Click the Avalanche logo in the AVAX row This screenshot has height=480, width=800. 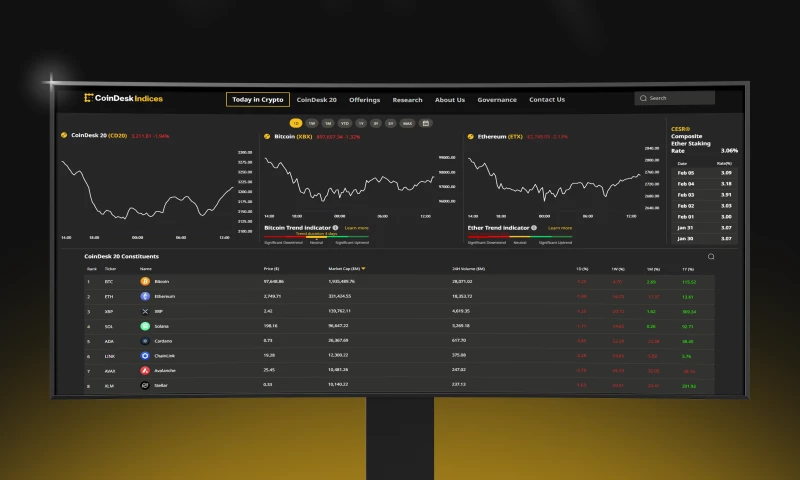[145, 370]
